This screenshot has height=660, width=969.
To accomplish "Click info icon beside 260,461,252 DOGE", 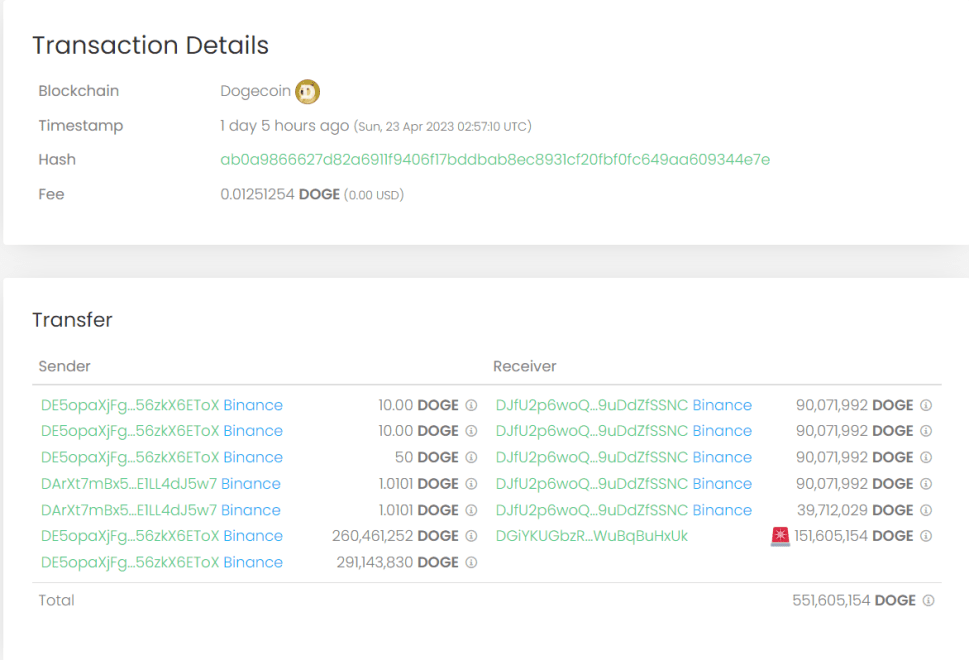I will pyautogui.click(x=471, y=537).
